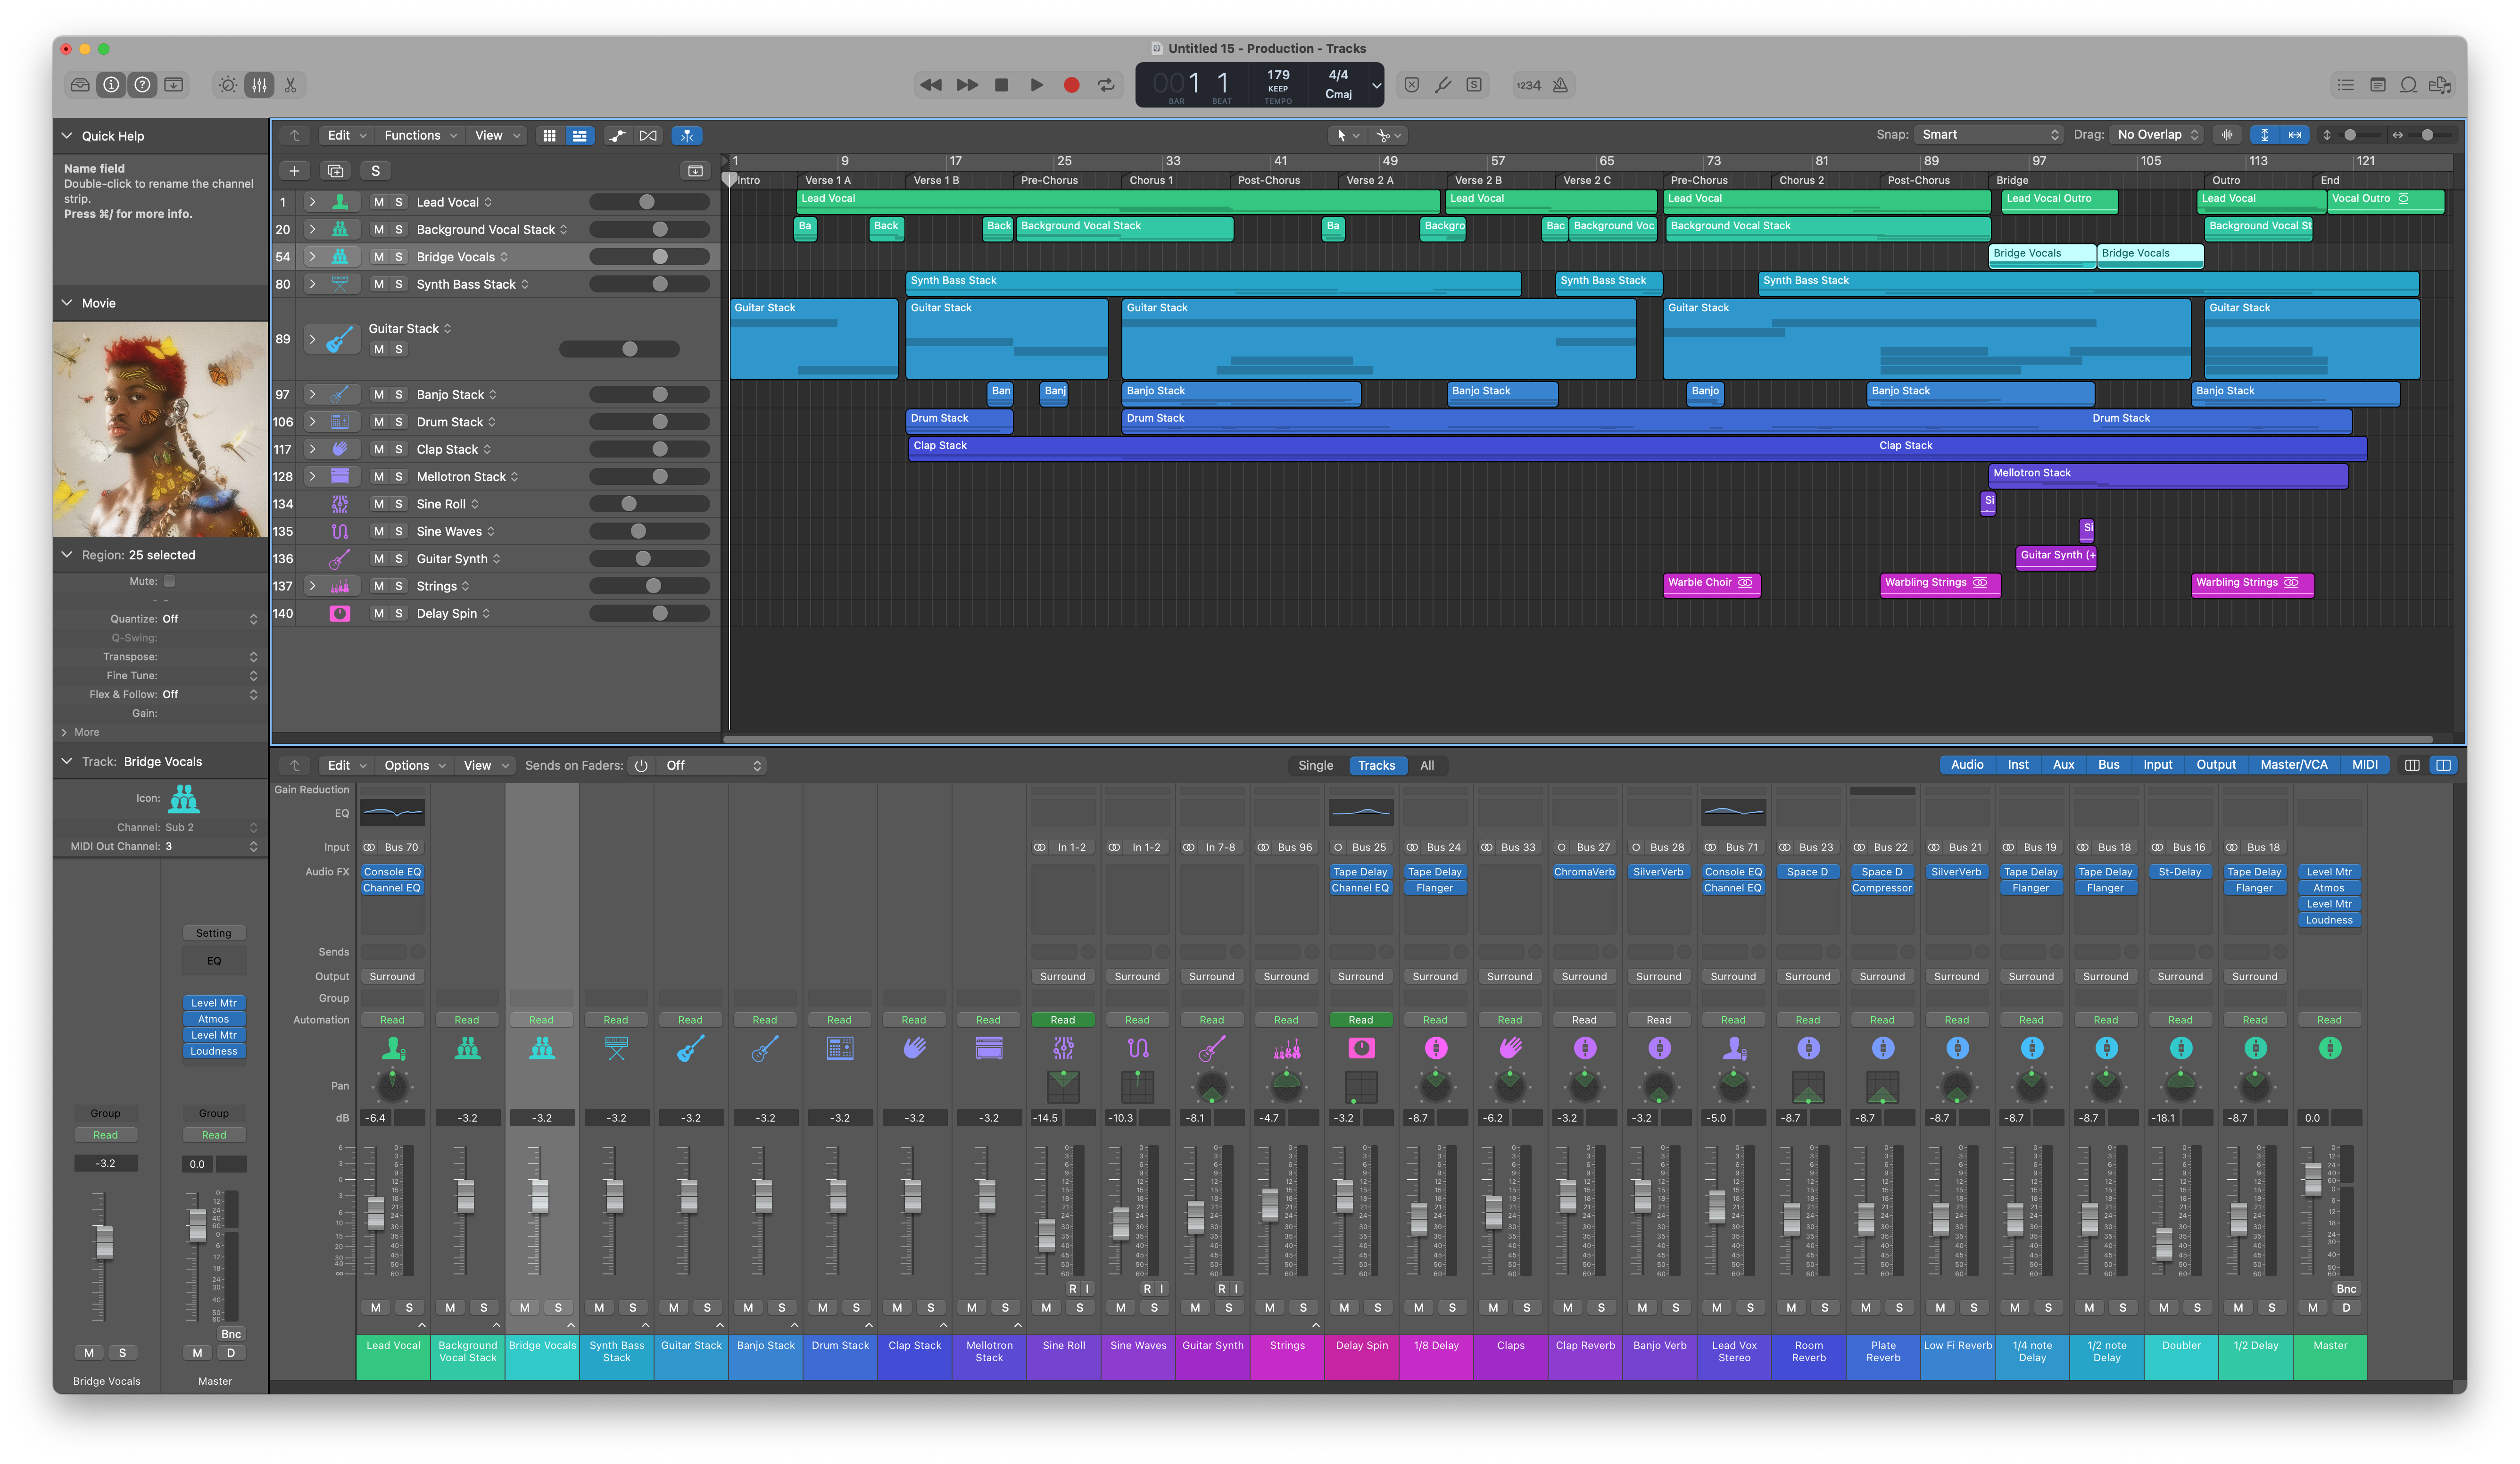The image size is (2520, 1464).
Task: Toggle the Flex show/hide icon
Action: [x=648, y=135]
